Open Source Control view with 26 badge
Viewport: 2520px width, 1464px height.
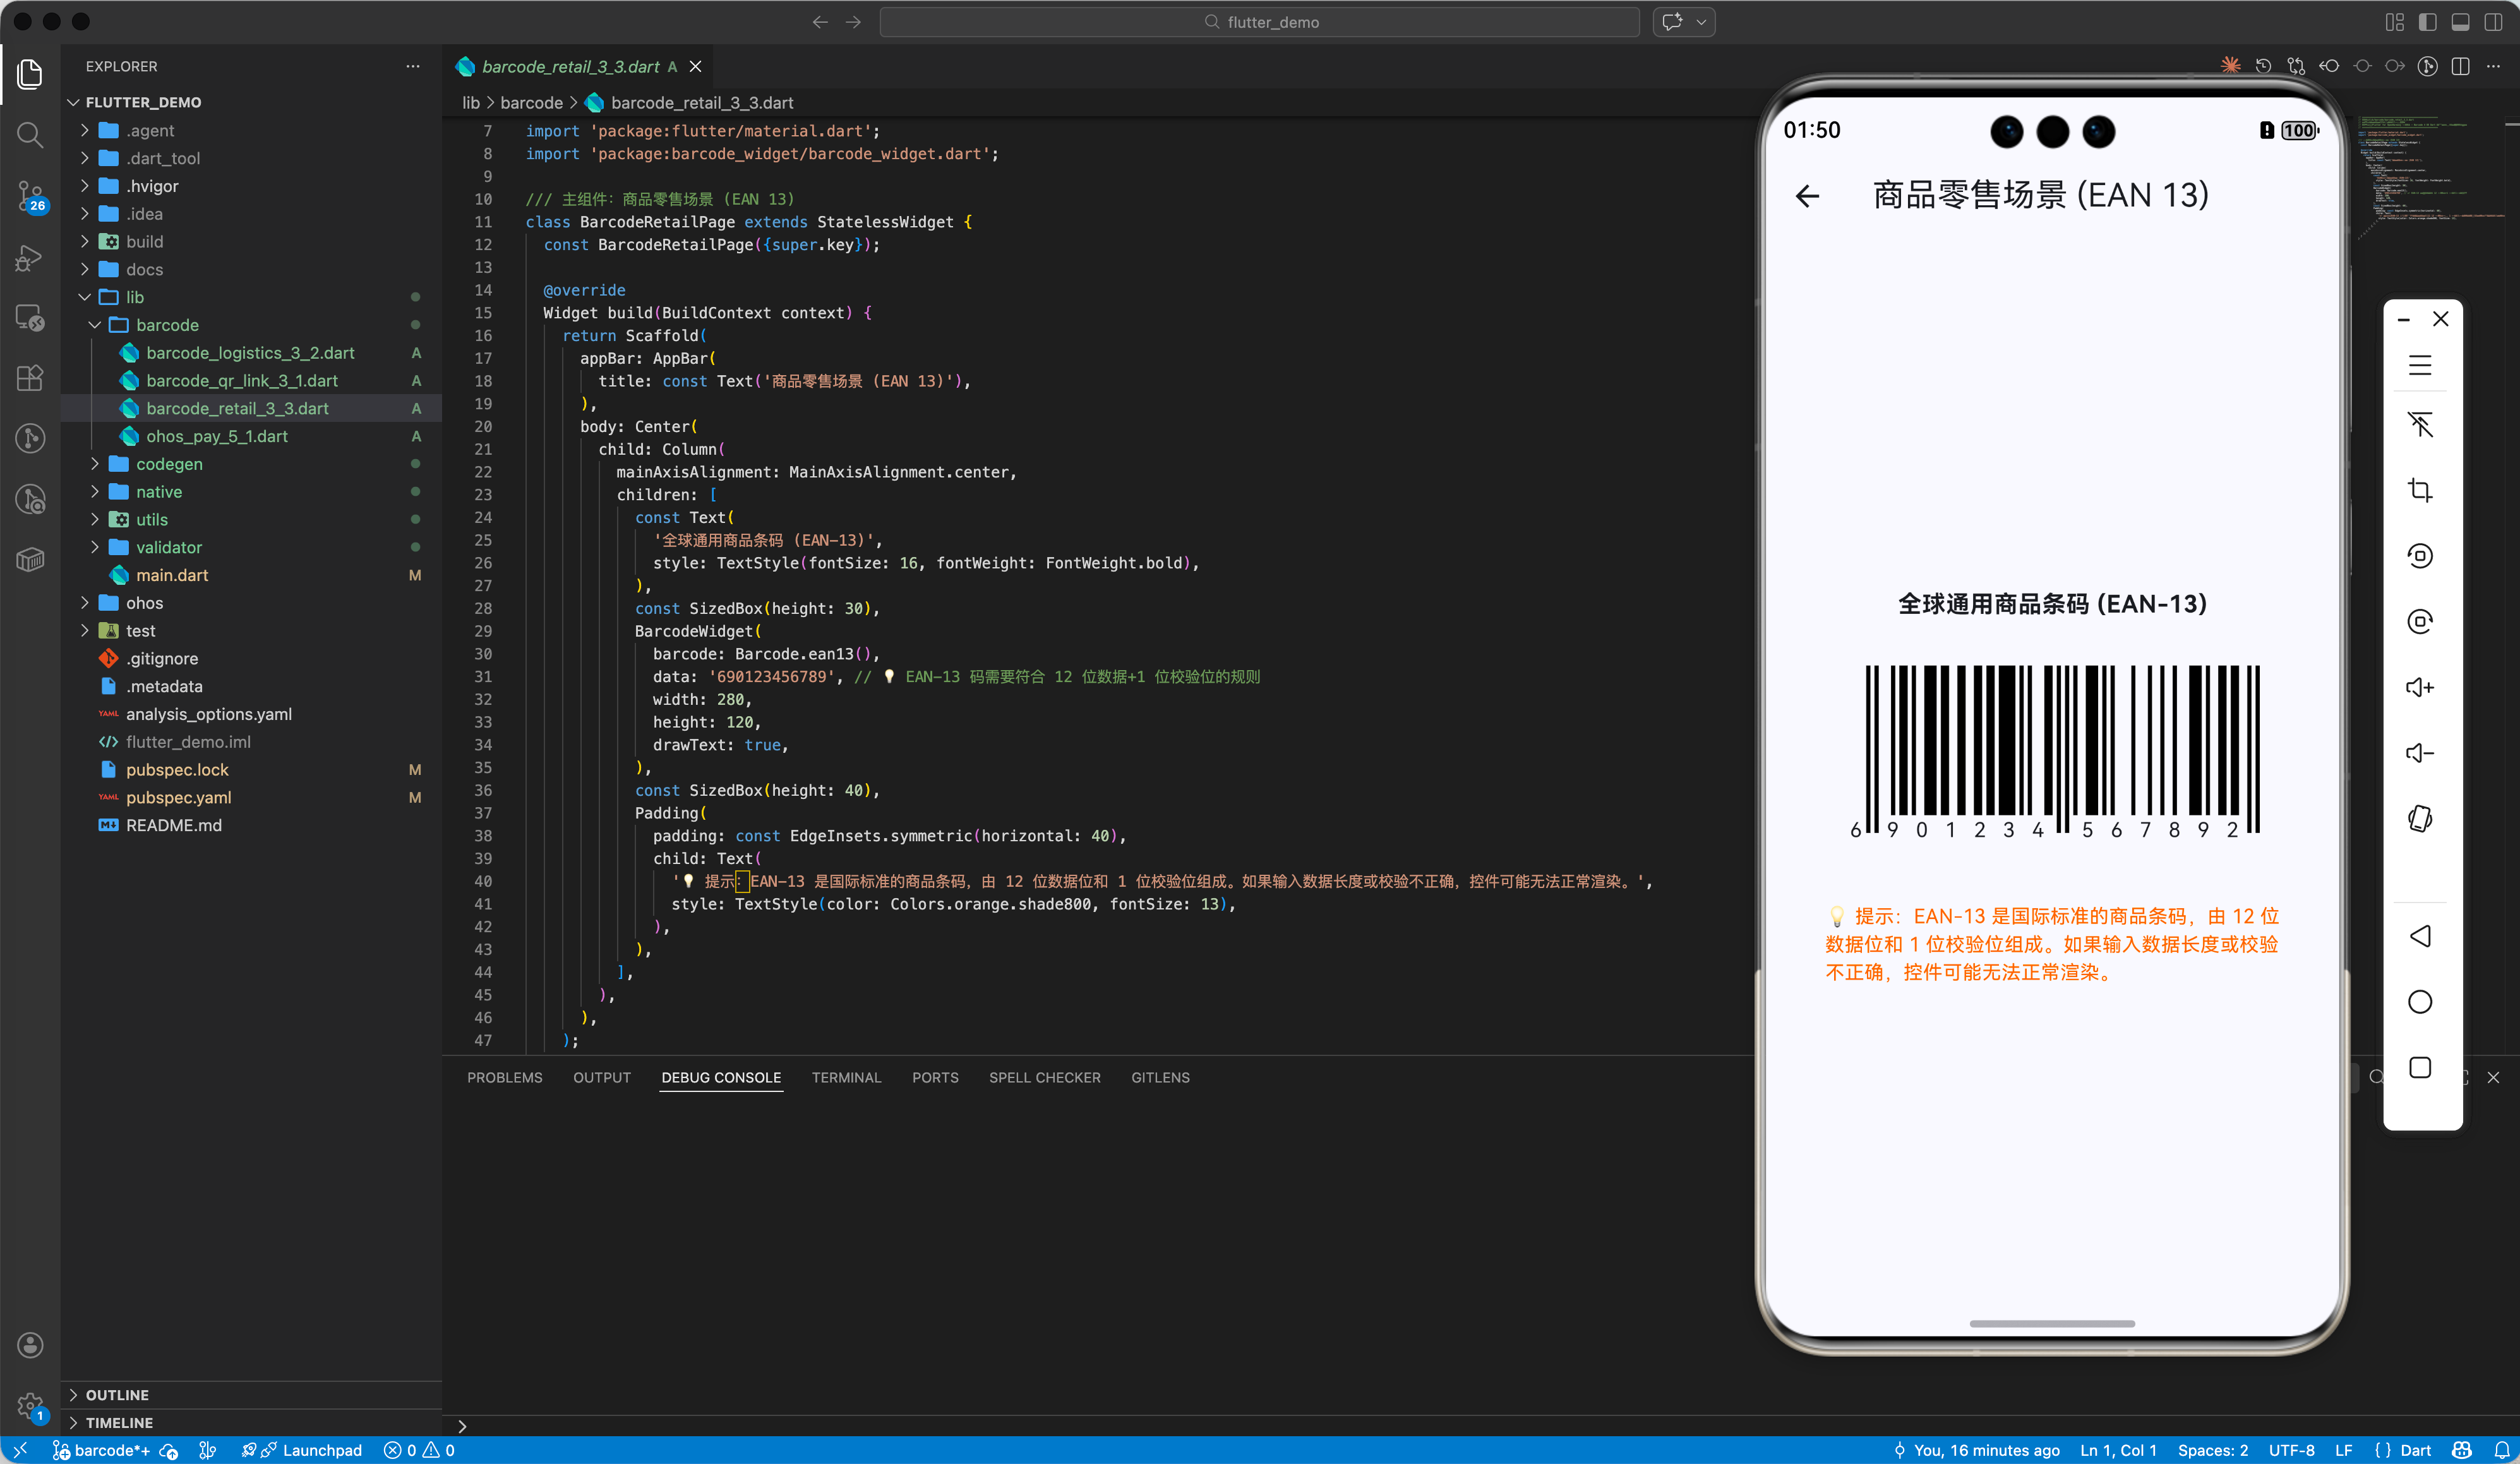point(30,196)
